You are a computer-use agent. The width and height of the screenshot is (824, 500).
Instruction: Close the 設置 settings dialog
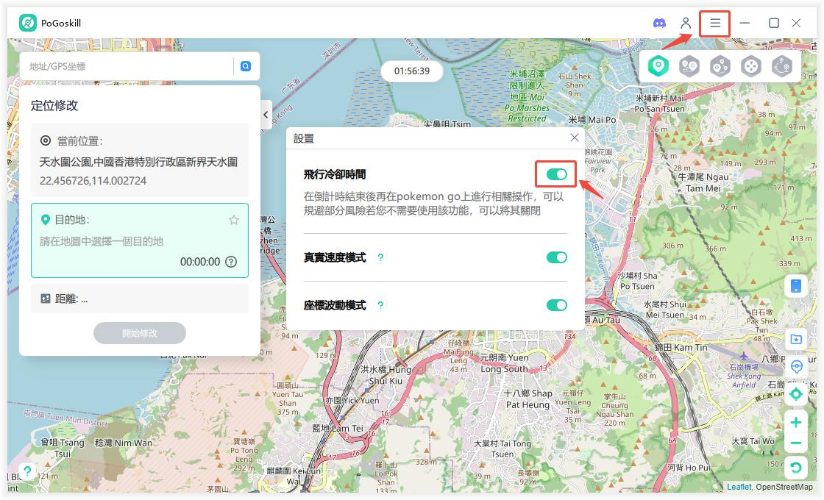pyautogui.click(x=574, y=138)
